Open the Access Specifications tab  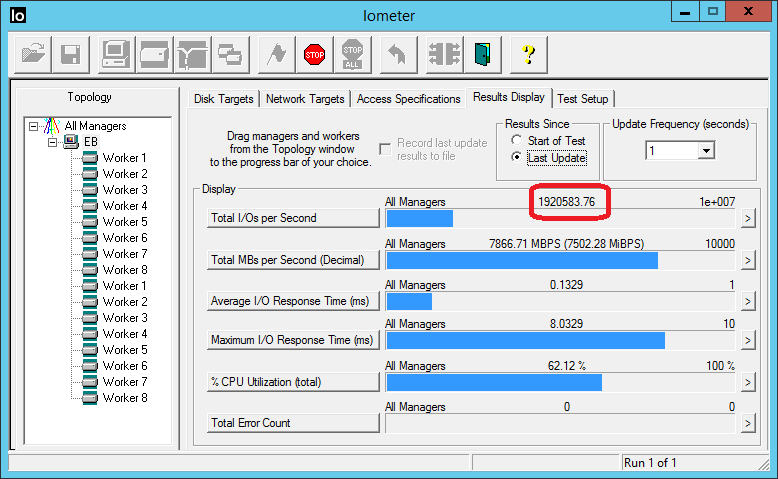point(407,99)
